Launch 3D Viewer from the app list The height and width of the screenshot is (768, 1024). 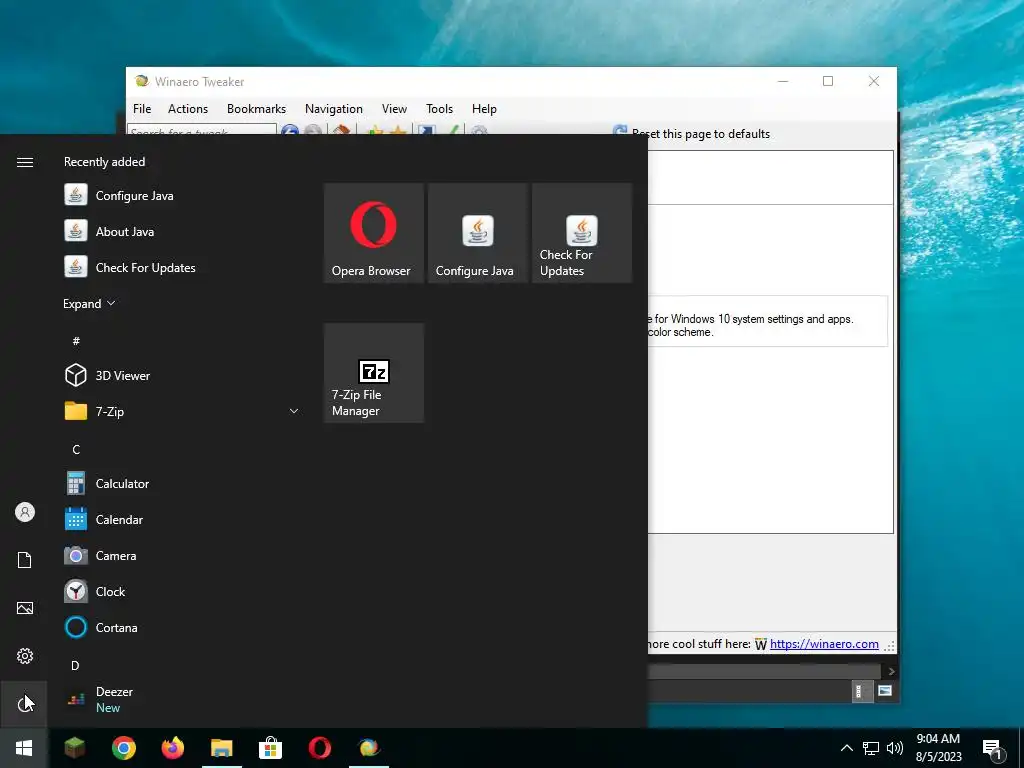pyautogui.click(x=182, y=376)
